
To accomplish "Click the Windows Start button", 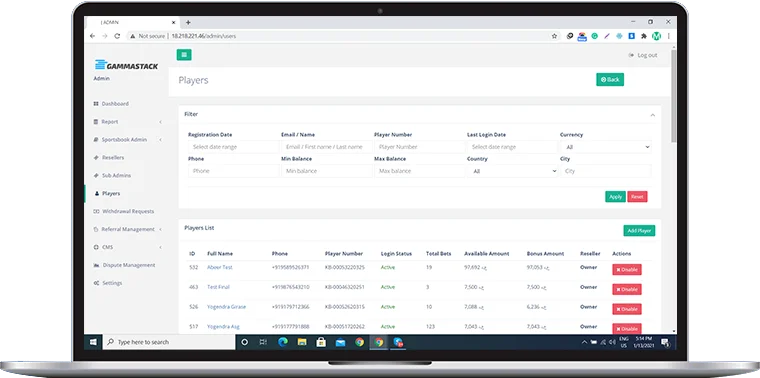I will (x=93, y=342).
